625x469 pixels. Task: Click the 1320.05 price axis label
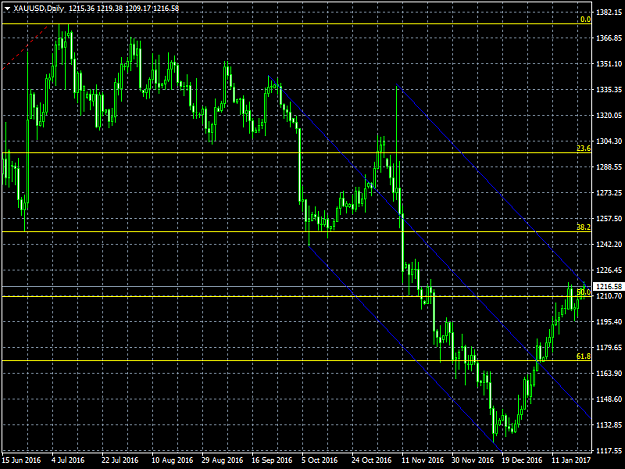[x=609, y=116]
